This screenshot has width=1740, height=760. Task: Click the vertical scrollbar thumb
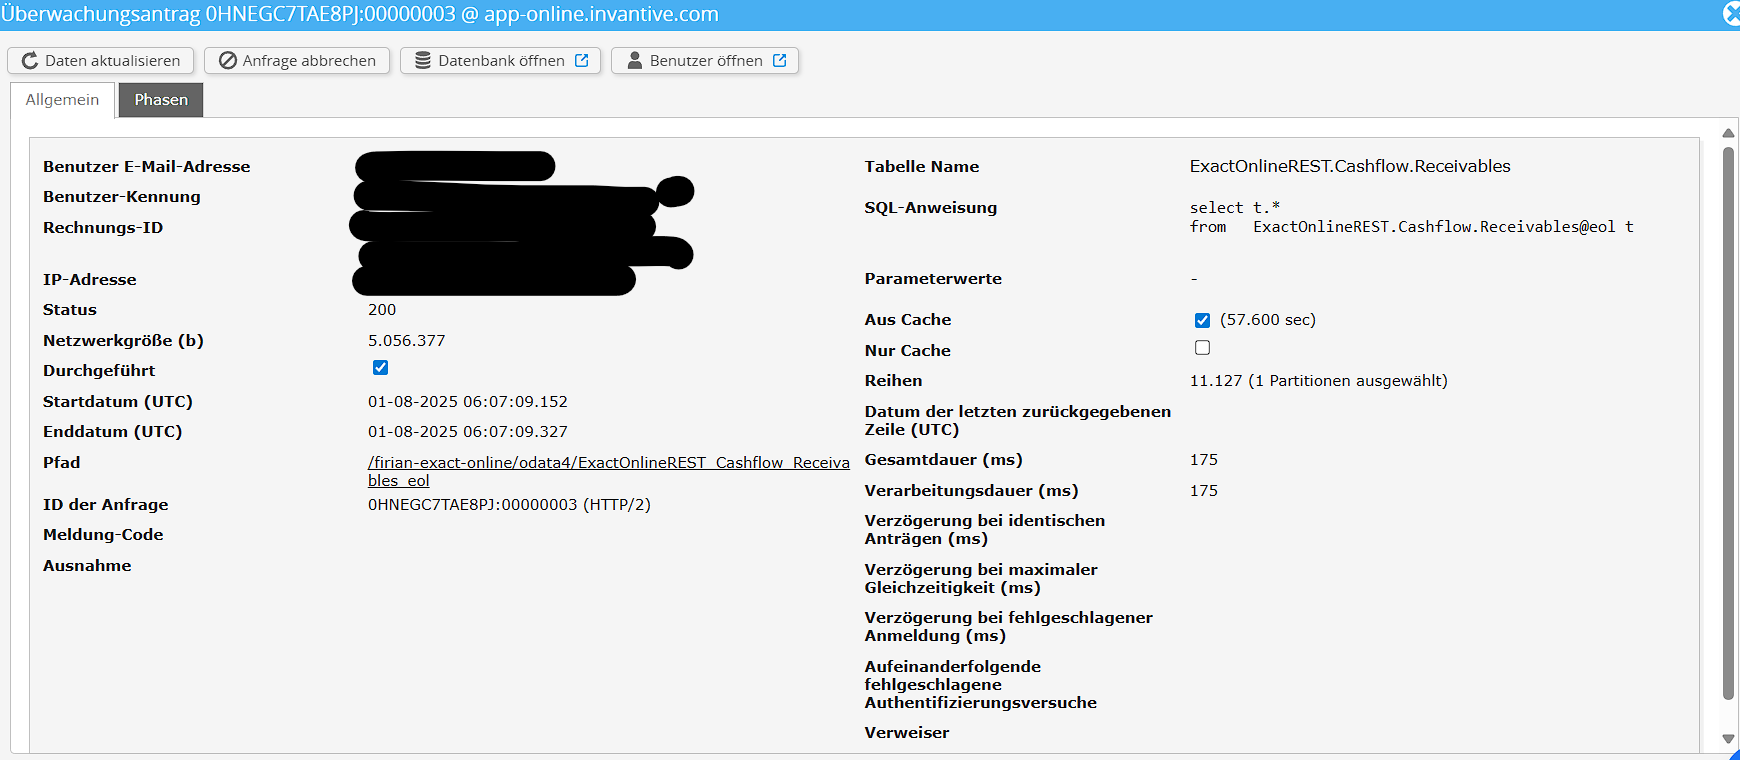[x=1728, y=420]
